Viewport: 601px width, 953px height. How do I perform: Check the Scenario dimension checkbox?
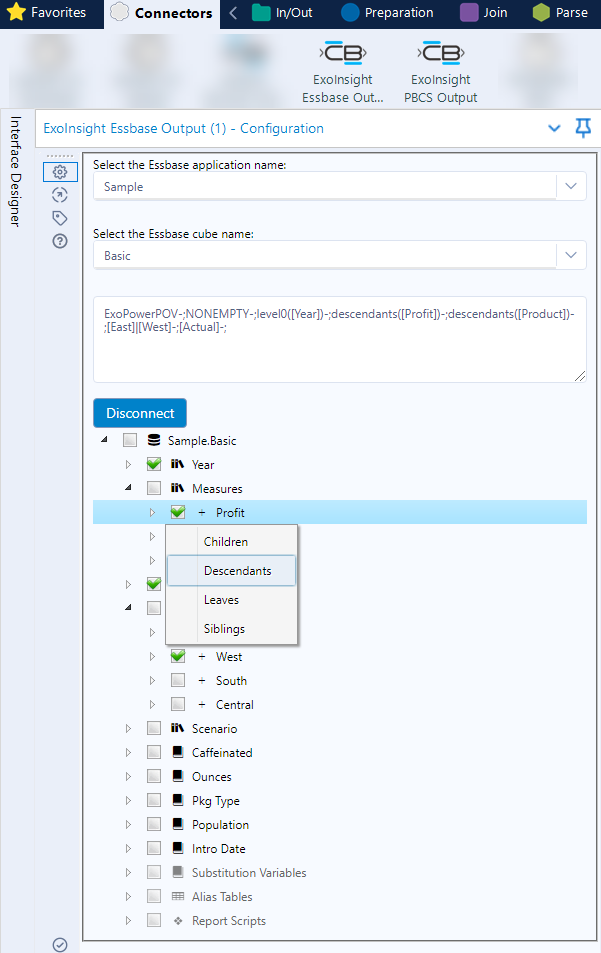[154, 728]
